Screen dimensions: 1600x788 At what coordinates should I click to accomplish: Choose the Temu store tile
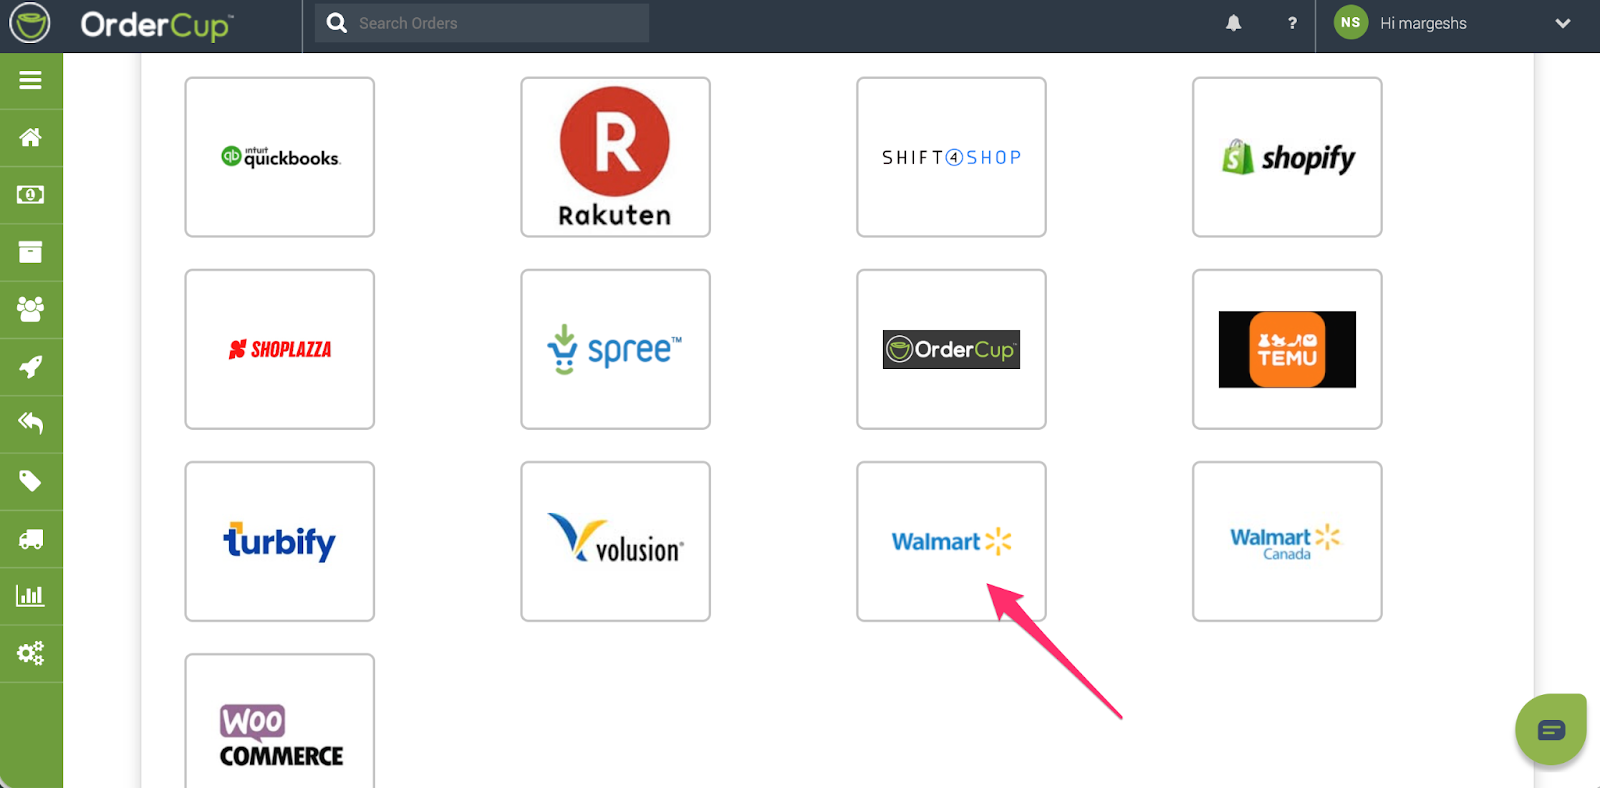coord(1287,349)
